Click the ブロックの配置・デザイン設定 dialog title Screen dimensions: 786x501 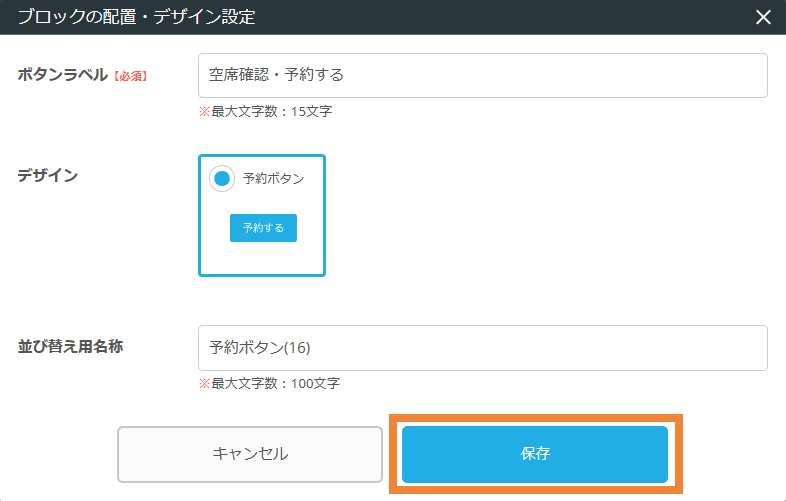click(136, 17)
